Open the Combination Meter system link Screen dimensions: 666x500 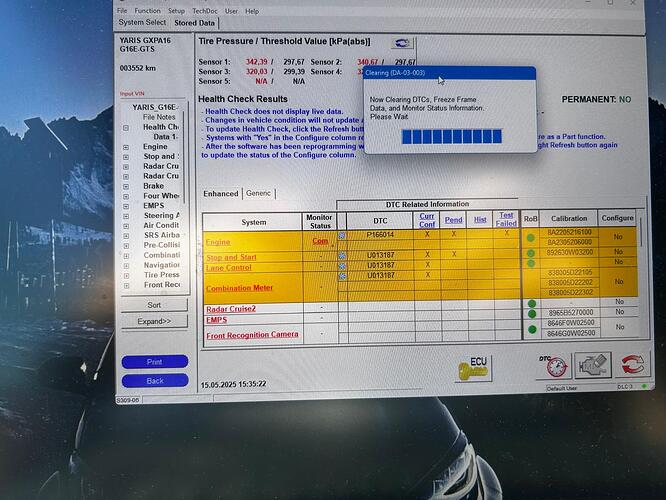click(x=241, y=288)
